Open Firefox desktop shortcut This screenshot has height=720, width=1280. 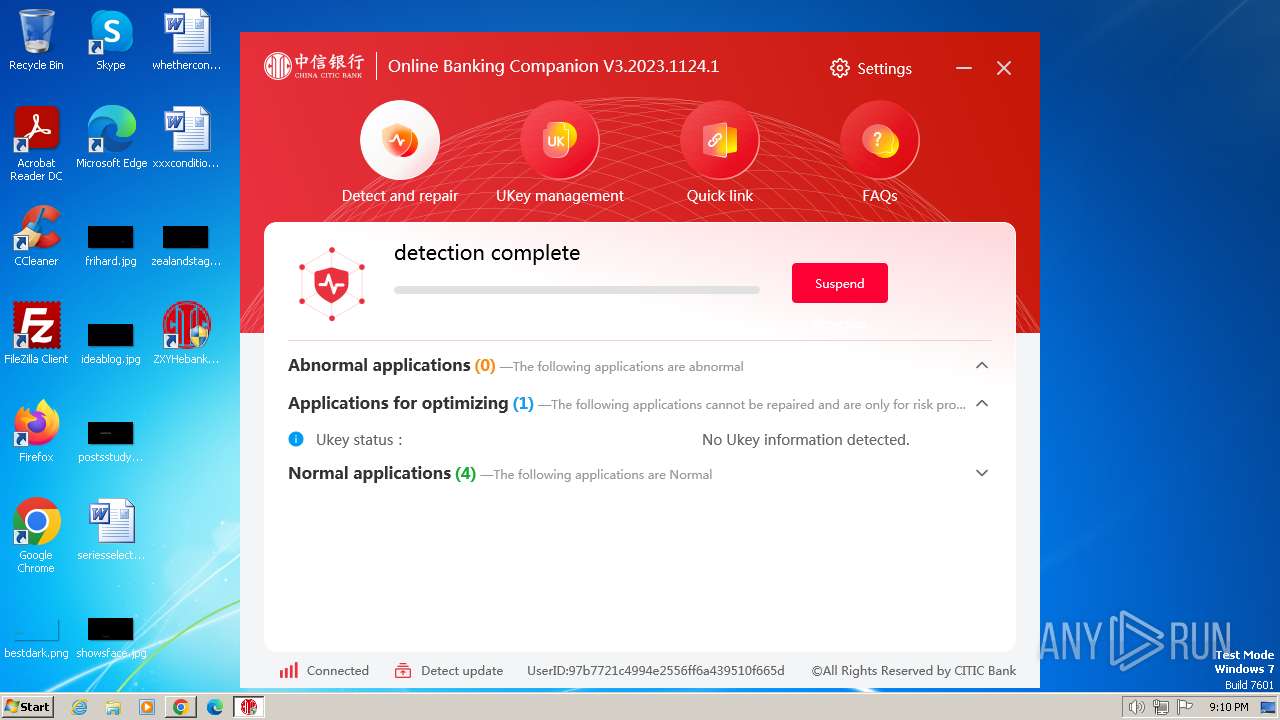pos(36,432)
